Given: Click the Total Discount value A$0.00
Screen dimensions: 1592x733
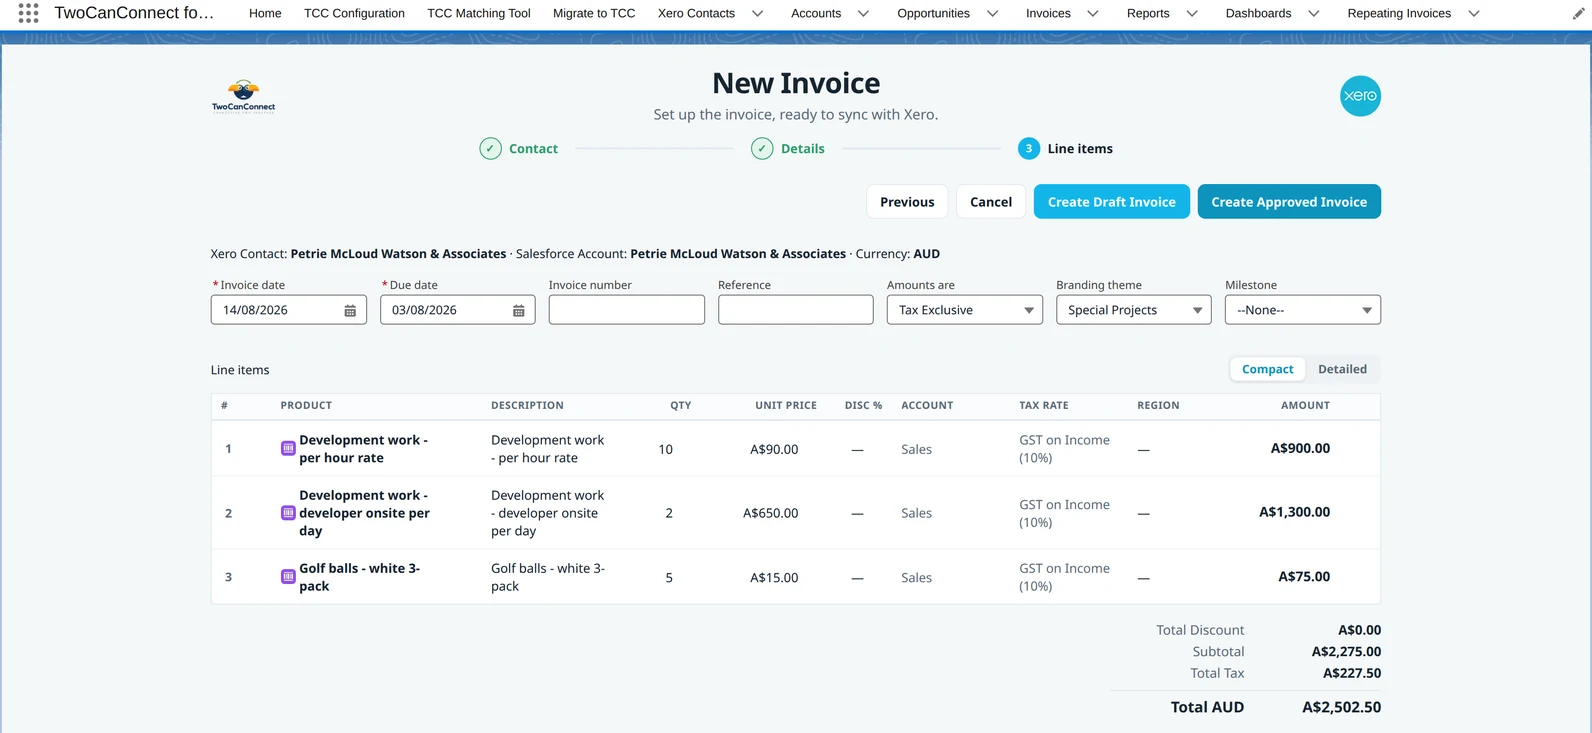Looking at the screenshot, I should click(x=1359, y=631).
